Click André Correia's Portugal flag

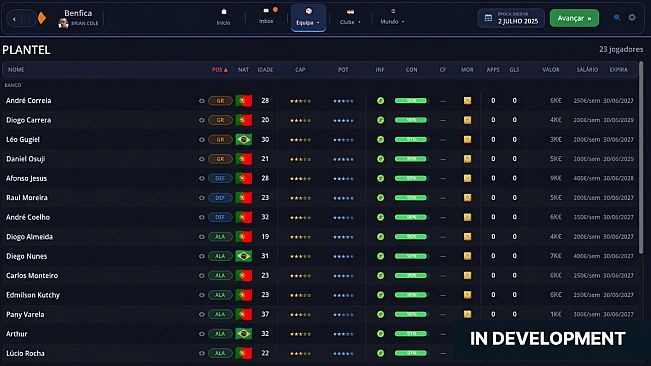[244, 101]
